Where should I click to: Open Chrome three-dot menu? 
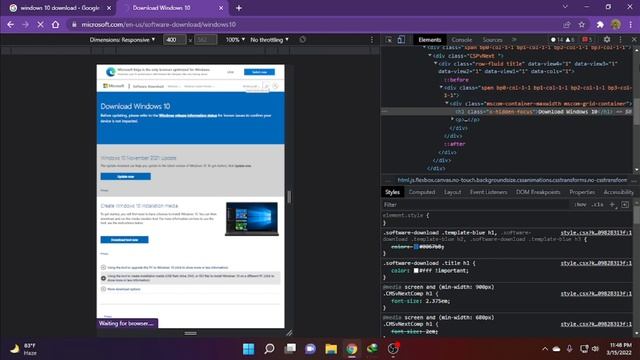[x=631, y=24]
